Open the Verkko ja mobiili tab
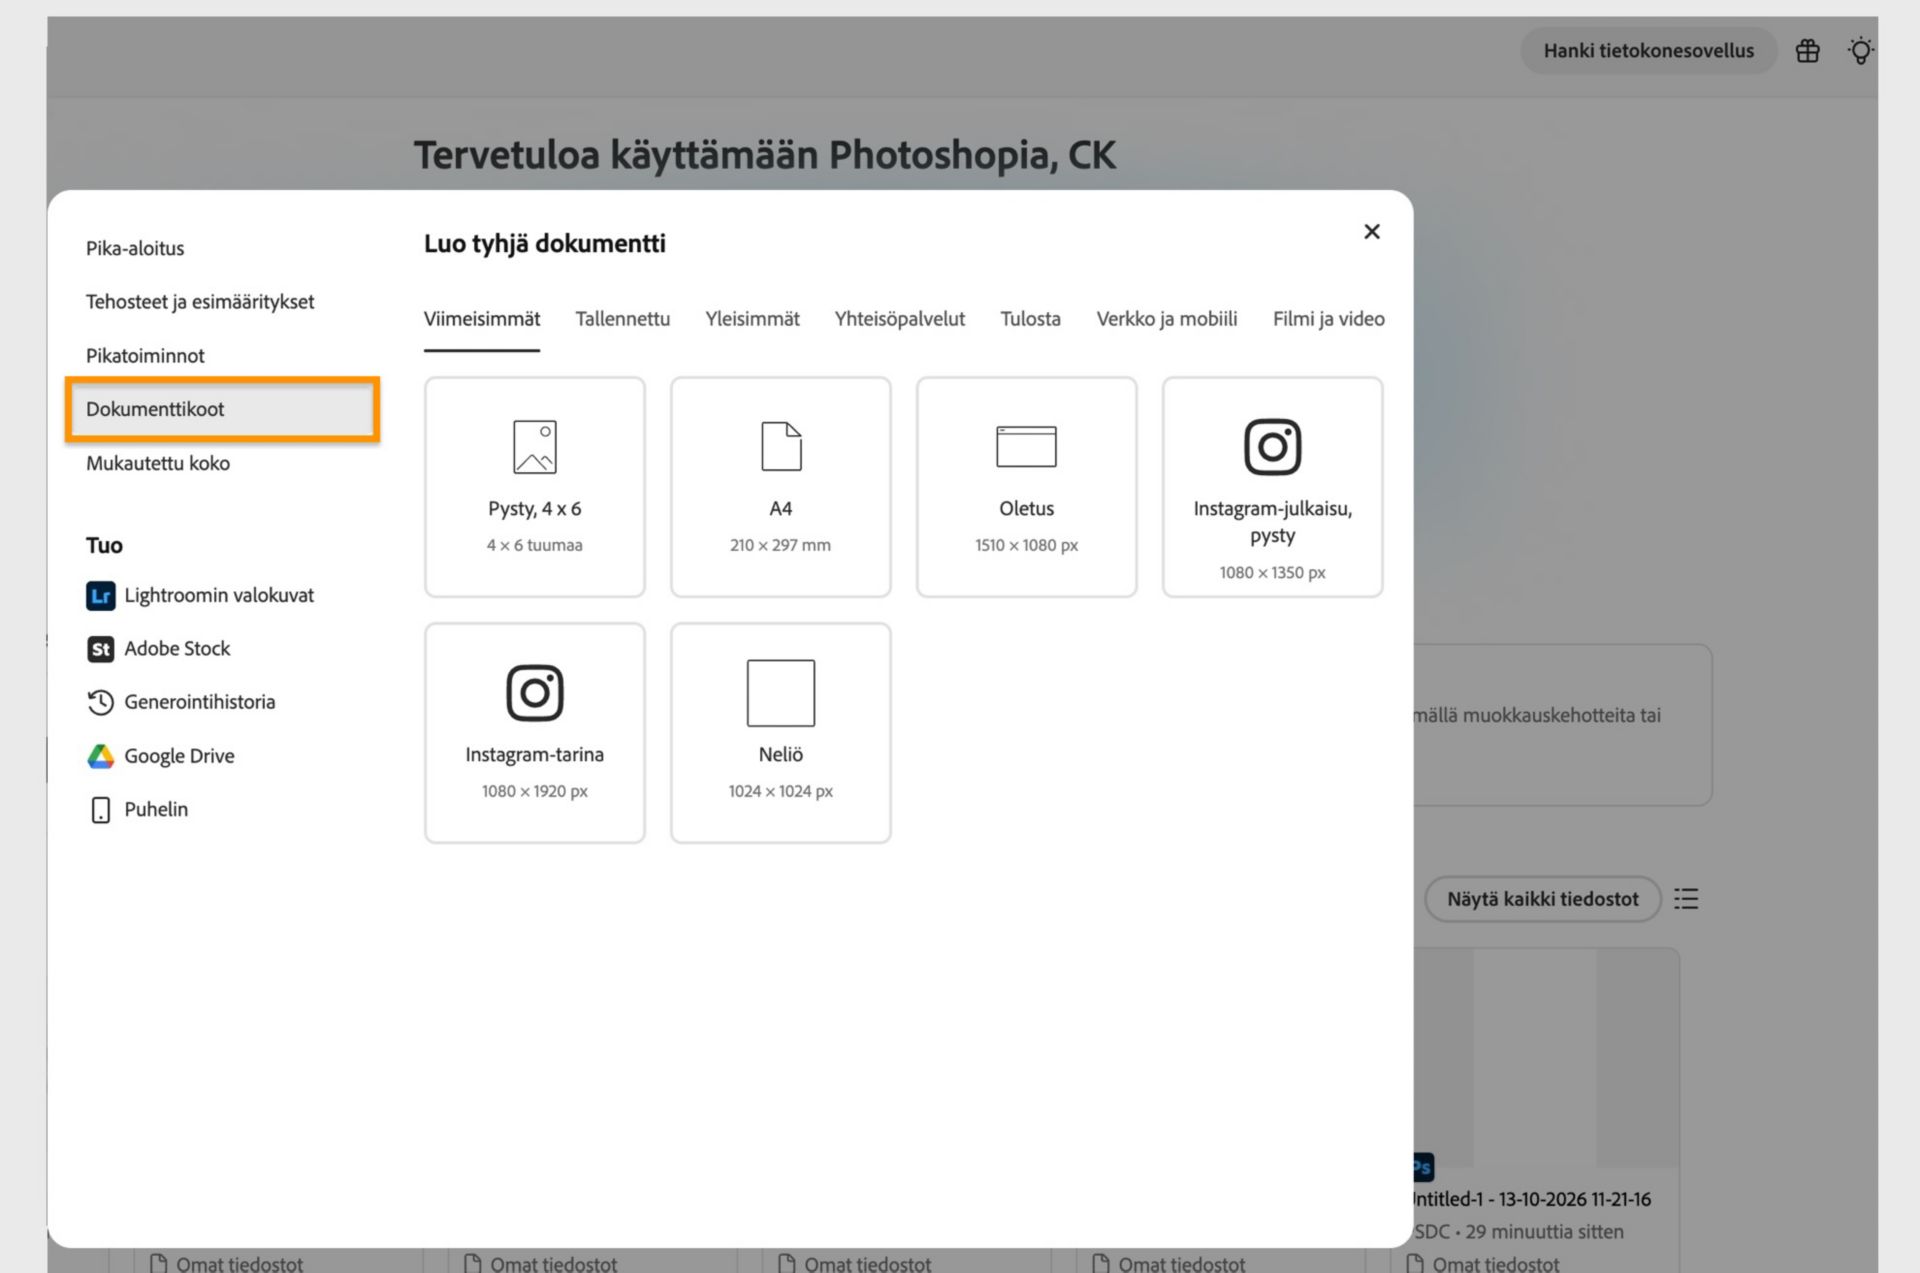 point(1167,319)
